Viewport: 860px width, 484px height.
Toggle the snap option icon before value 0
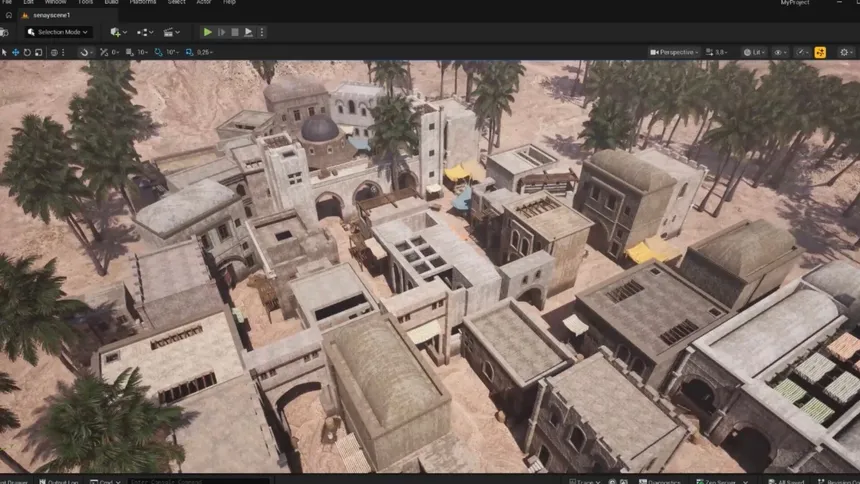pyautogui.click(x=104, y=52)
